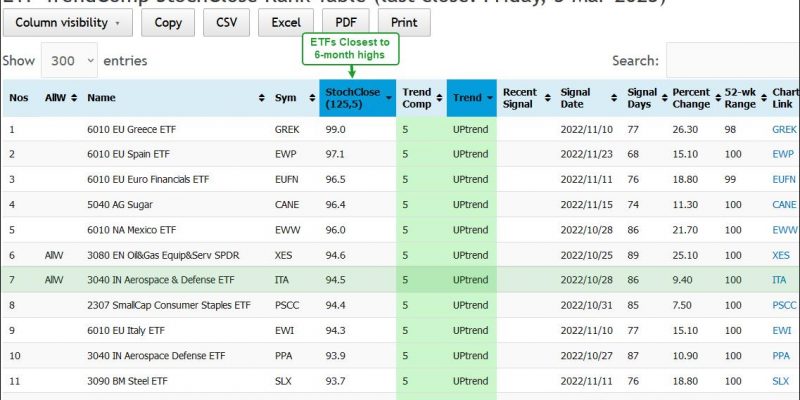Open the ITA chart link
800x400 pixels.
(x=779, y=280)
